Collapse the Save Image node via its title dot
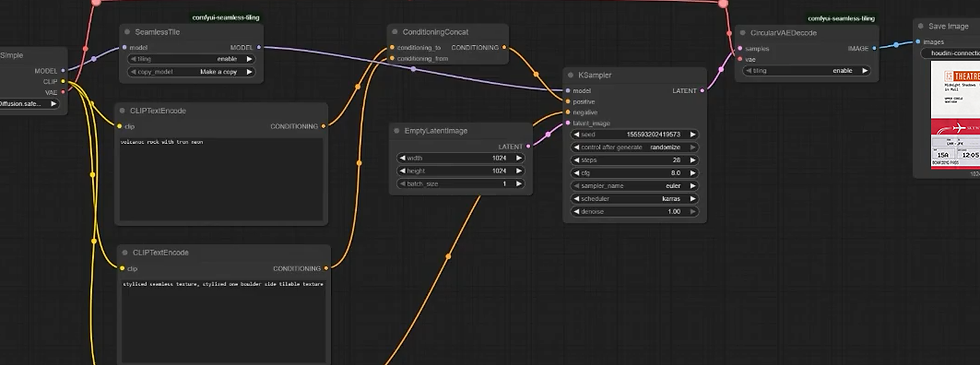The width and height of the screenshot is (980, 365). [921, 26]
